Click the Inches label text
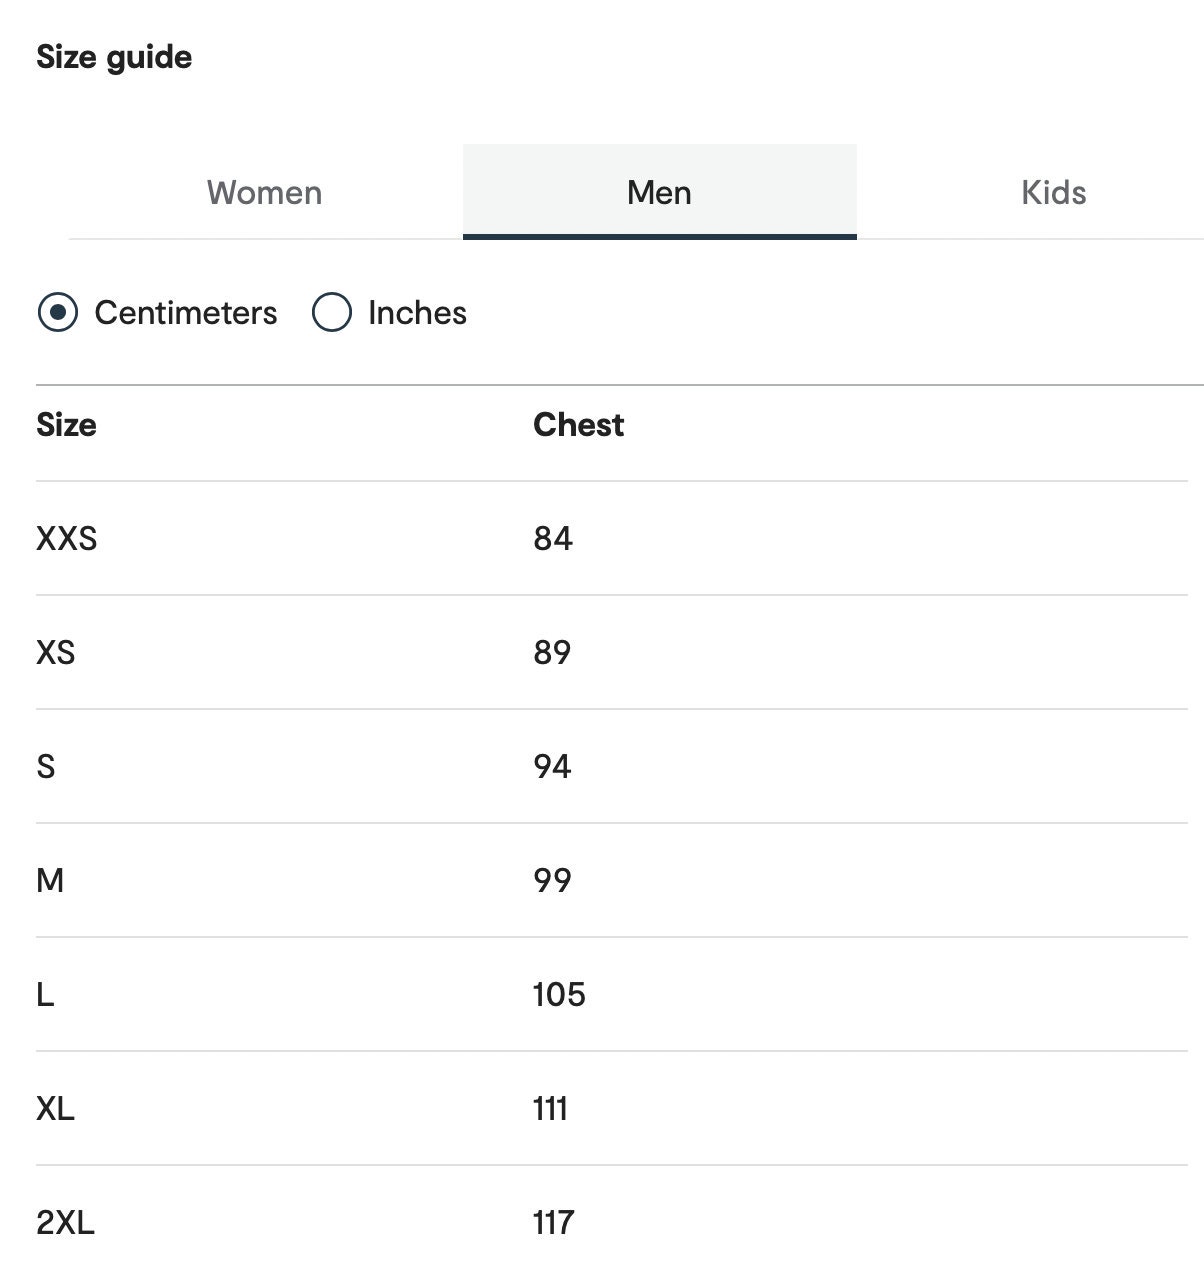The height and width of the screenshot is (1284, 1204). click(x=417, y=313)
